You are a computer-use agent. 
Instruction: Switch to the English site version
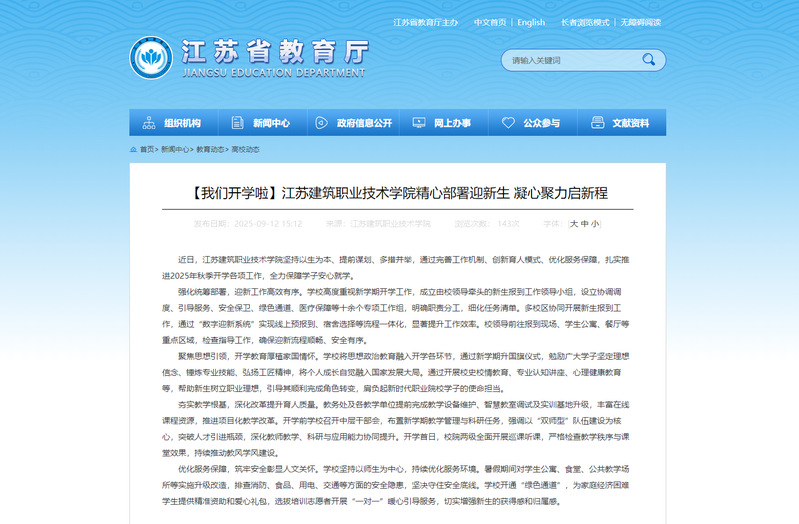(531, 22)
